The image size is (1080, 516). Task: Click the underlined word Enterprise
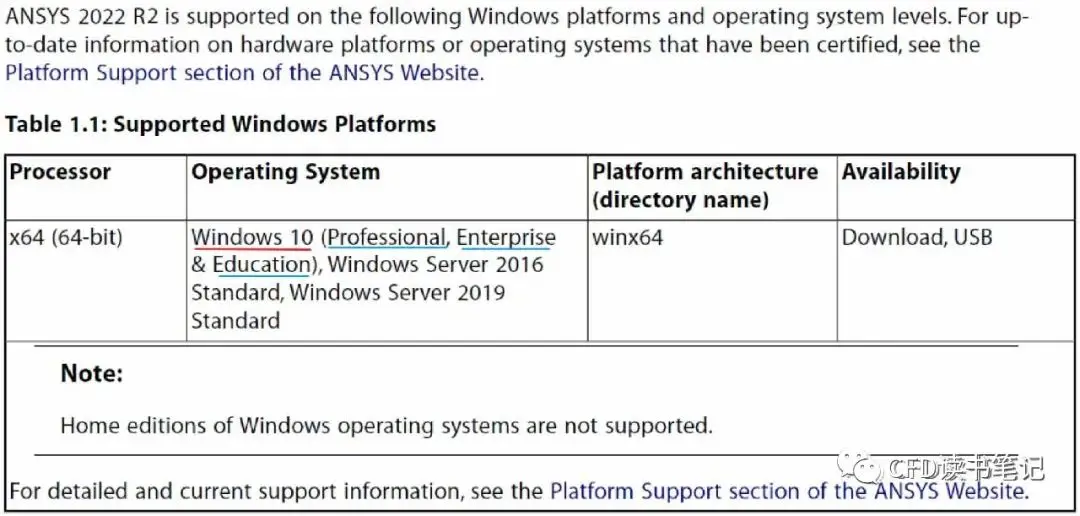tap(506, 238)
